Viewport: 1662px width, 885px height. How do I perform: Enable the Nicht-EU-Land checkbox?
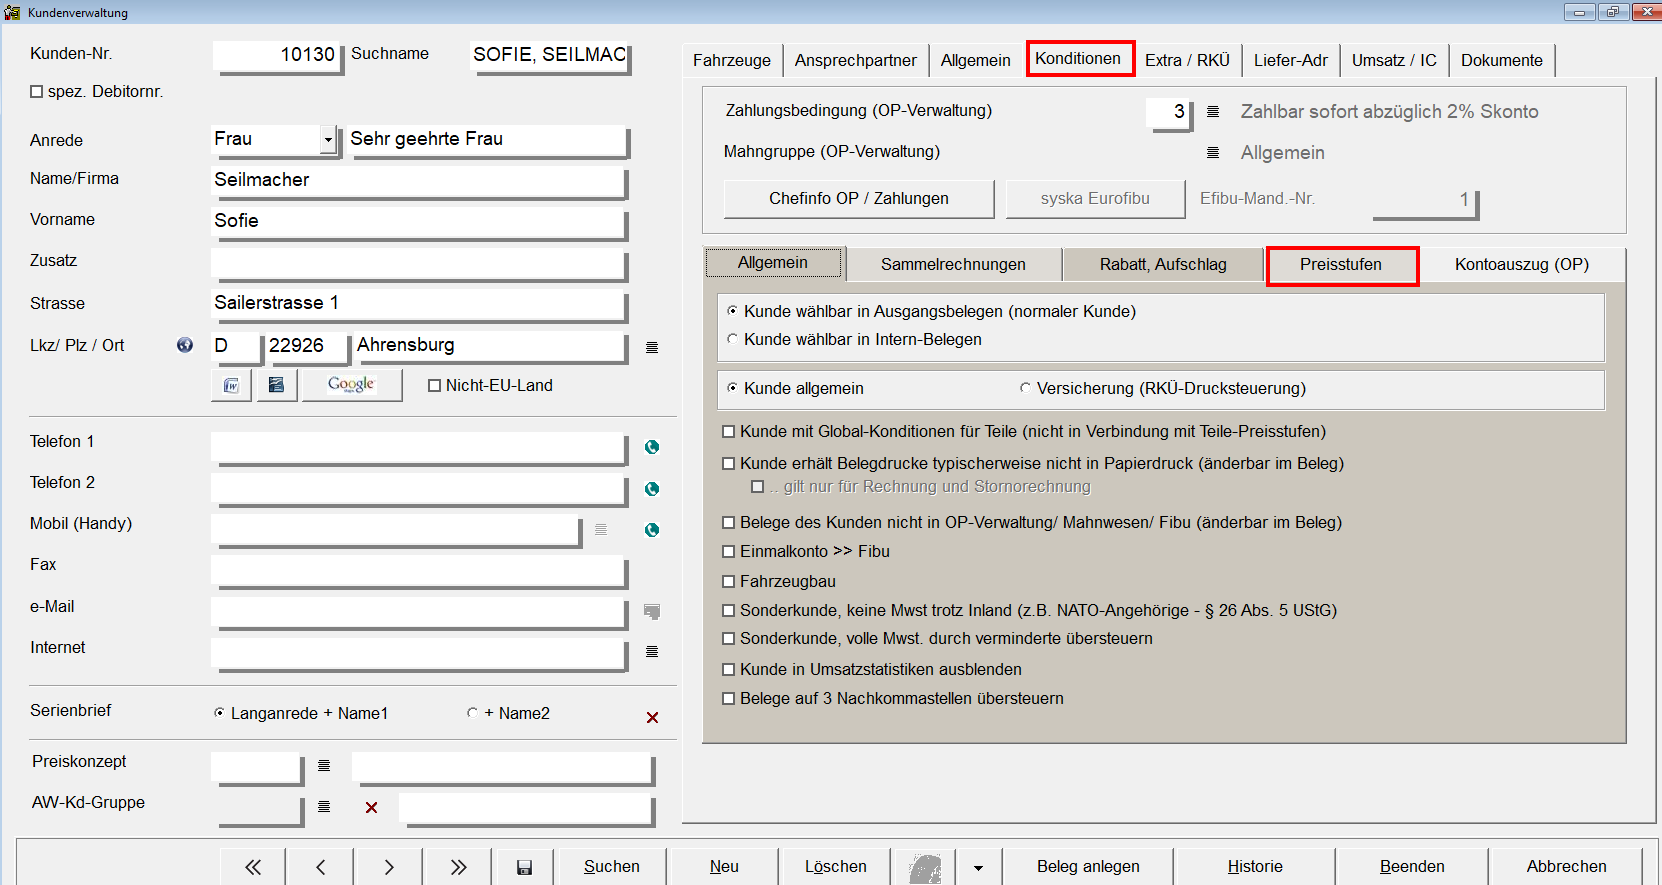pyautogui.click(x=434, y=386)
